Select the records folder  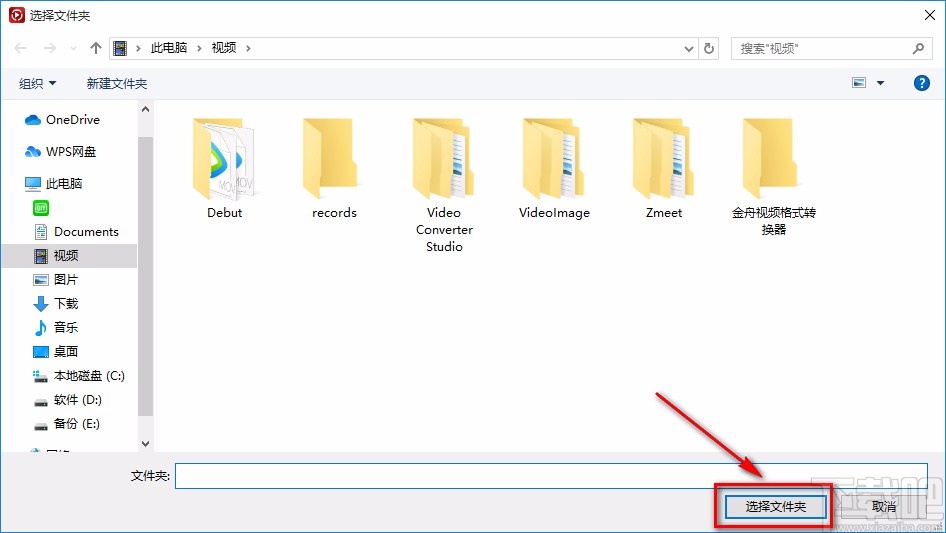pyautogui.click(x=334, y=168)
